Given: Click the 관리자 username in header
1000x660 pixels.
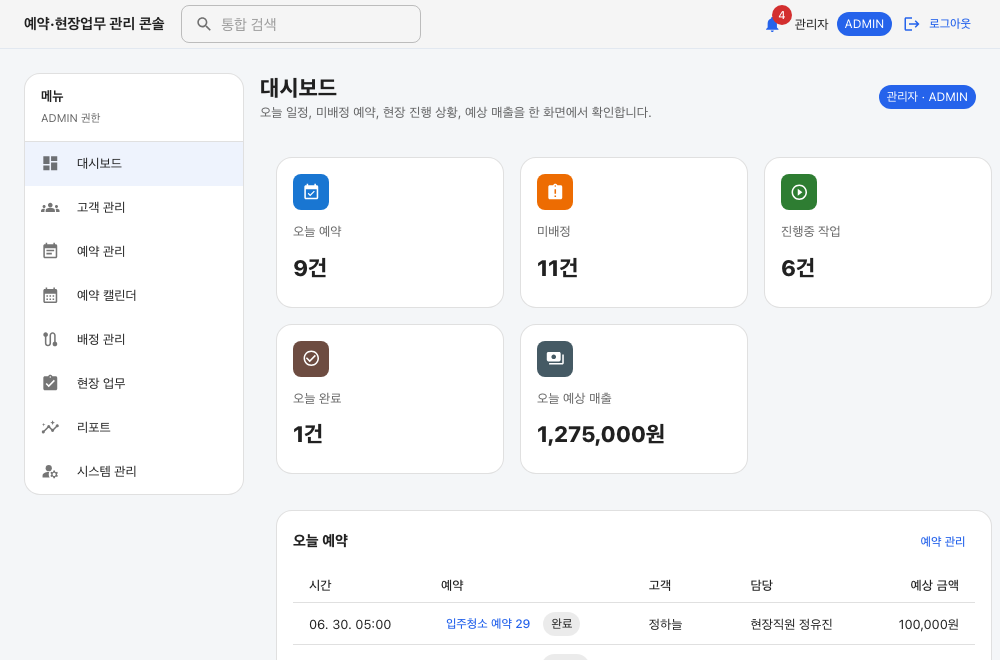Looking at the screenshot, I should click(811, 24).
